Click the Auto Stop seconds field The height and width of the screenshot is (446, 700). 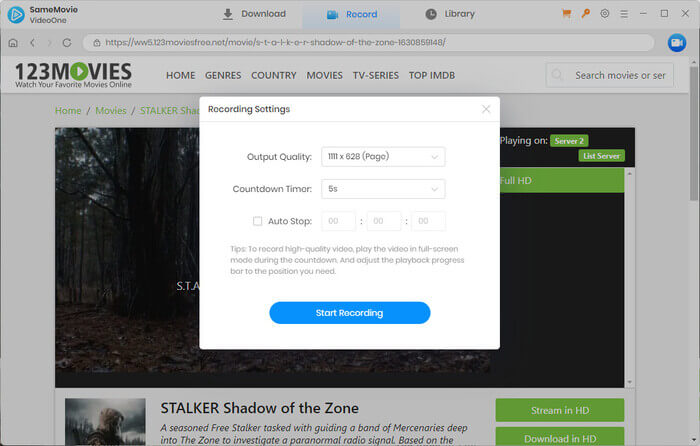coord(428,221)
